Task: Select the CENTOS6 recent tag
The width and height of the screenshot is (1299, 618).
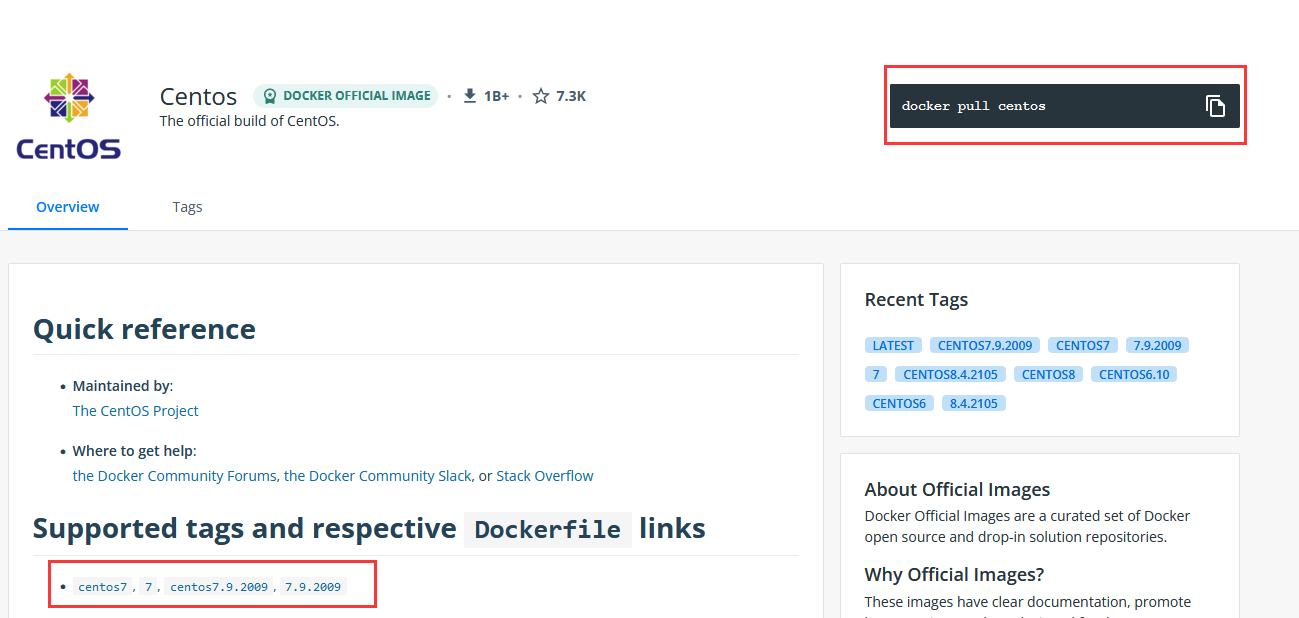Action: pyautogui.click(x=899, y=403)
